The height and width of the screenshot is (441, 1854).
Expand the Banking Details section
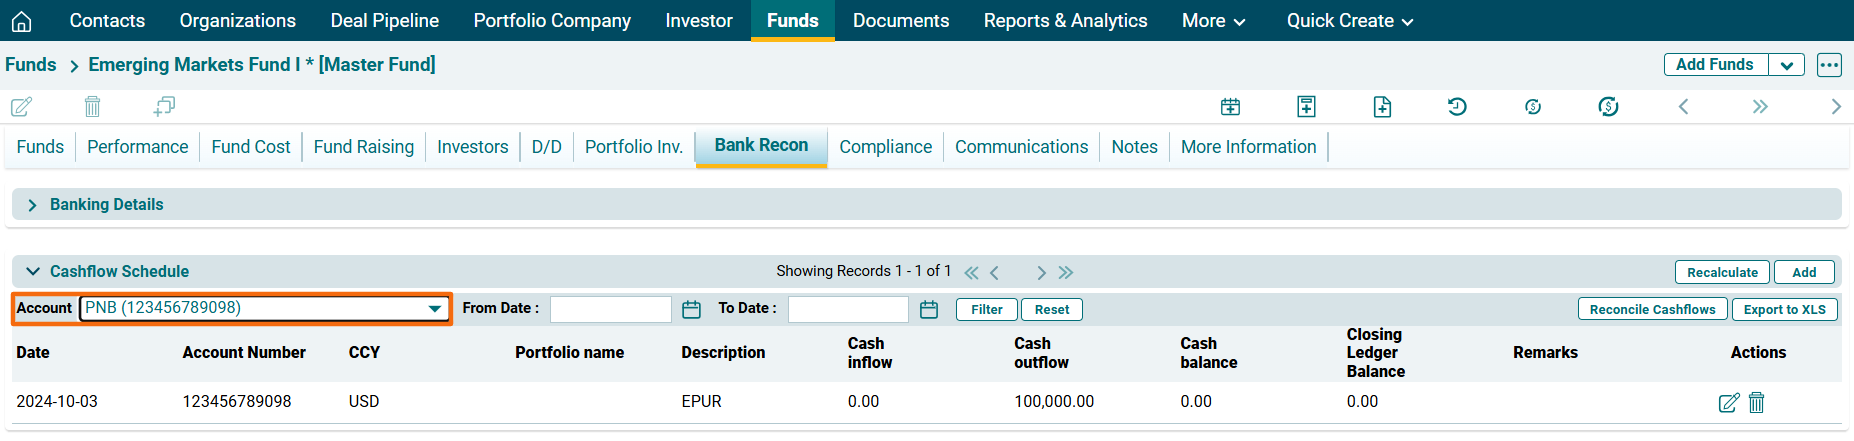click(x=33, y=205)
